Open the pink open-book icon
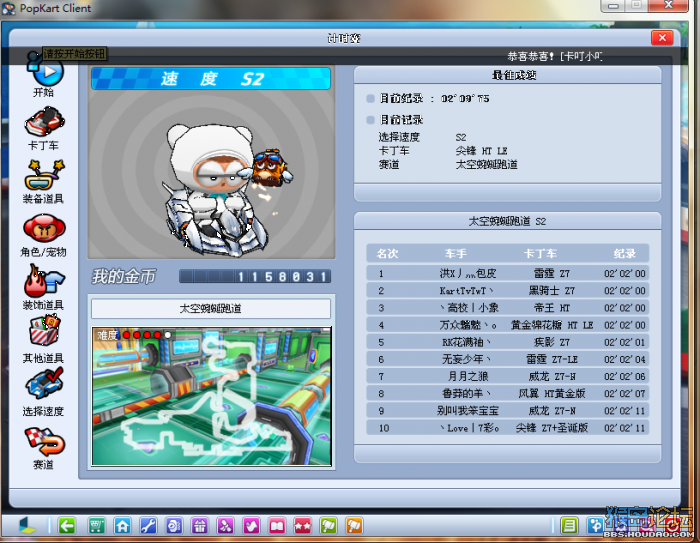The image size is (700, 543). point(277,526)
